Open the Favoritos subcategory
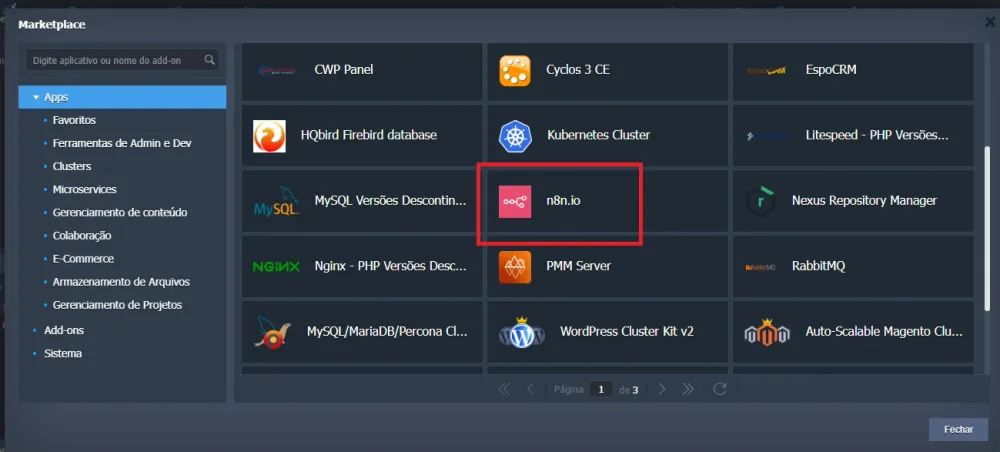Screen dimensions: 1000x452 tap(74, 120)
